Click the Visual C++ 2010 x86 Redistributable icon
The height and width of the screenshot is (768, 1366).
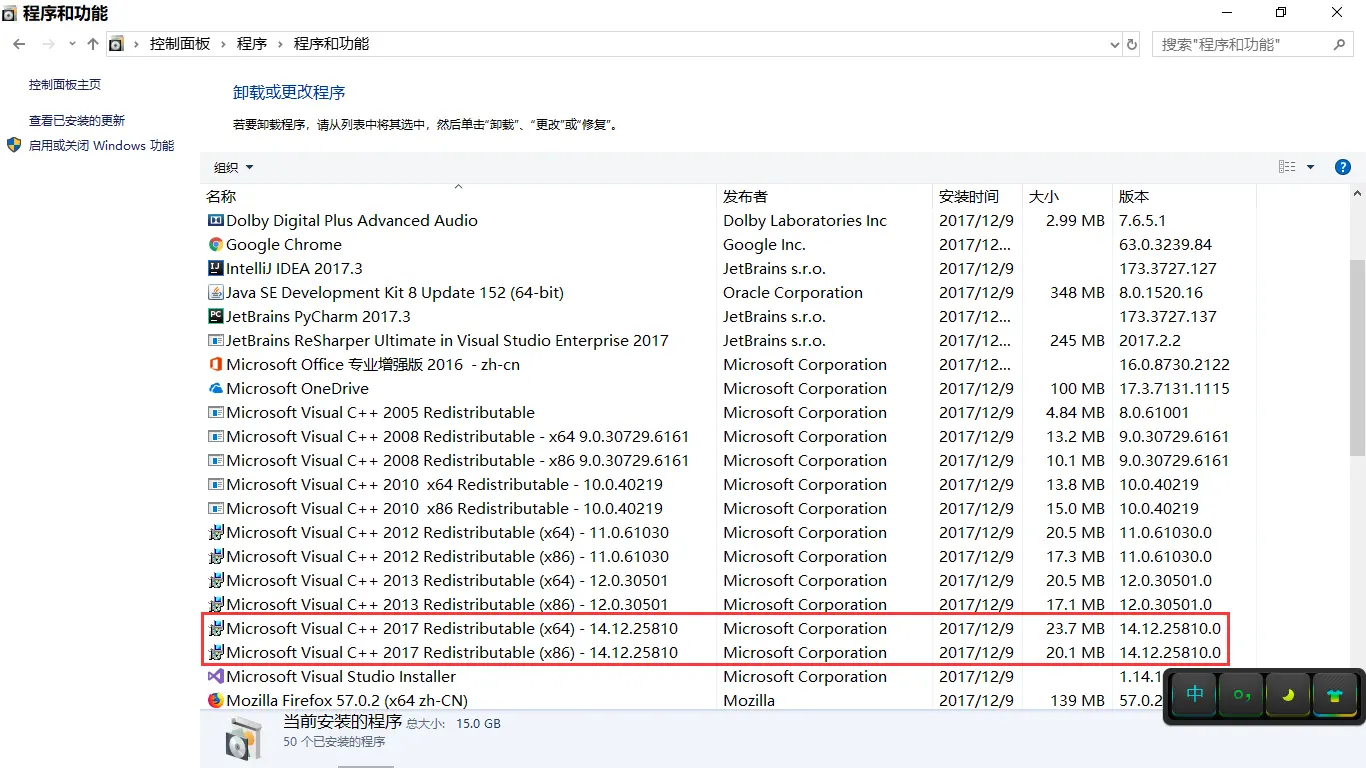(x=215, y=508)
